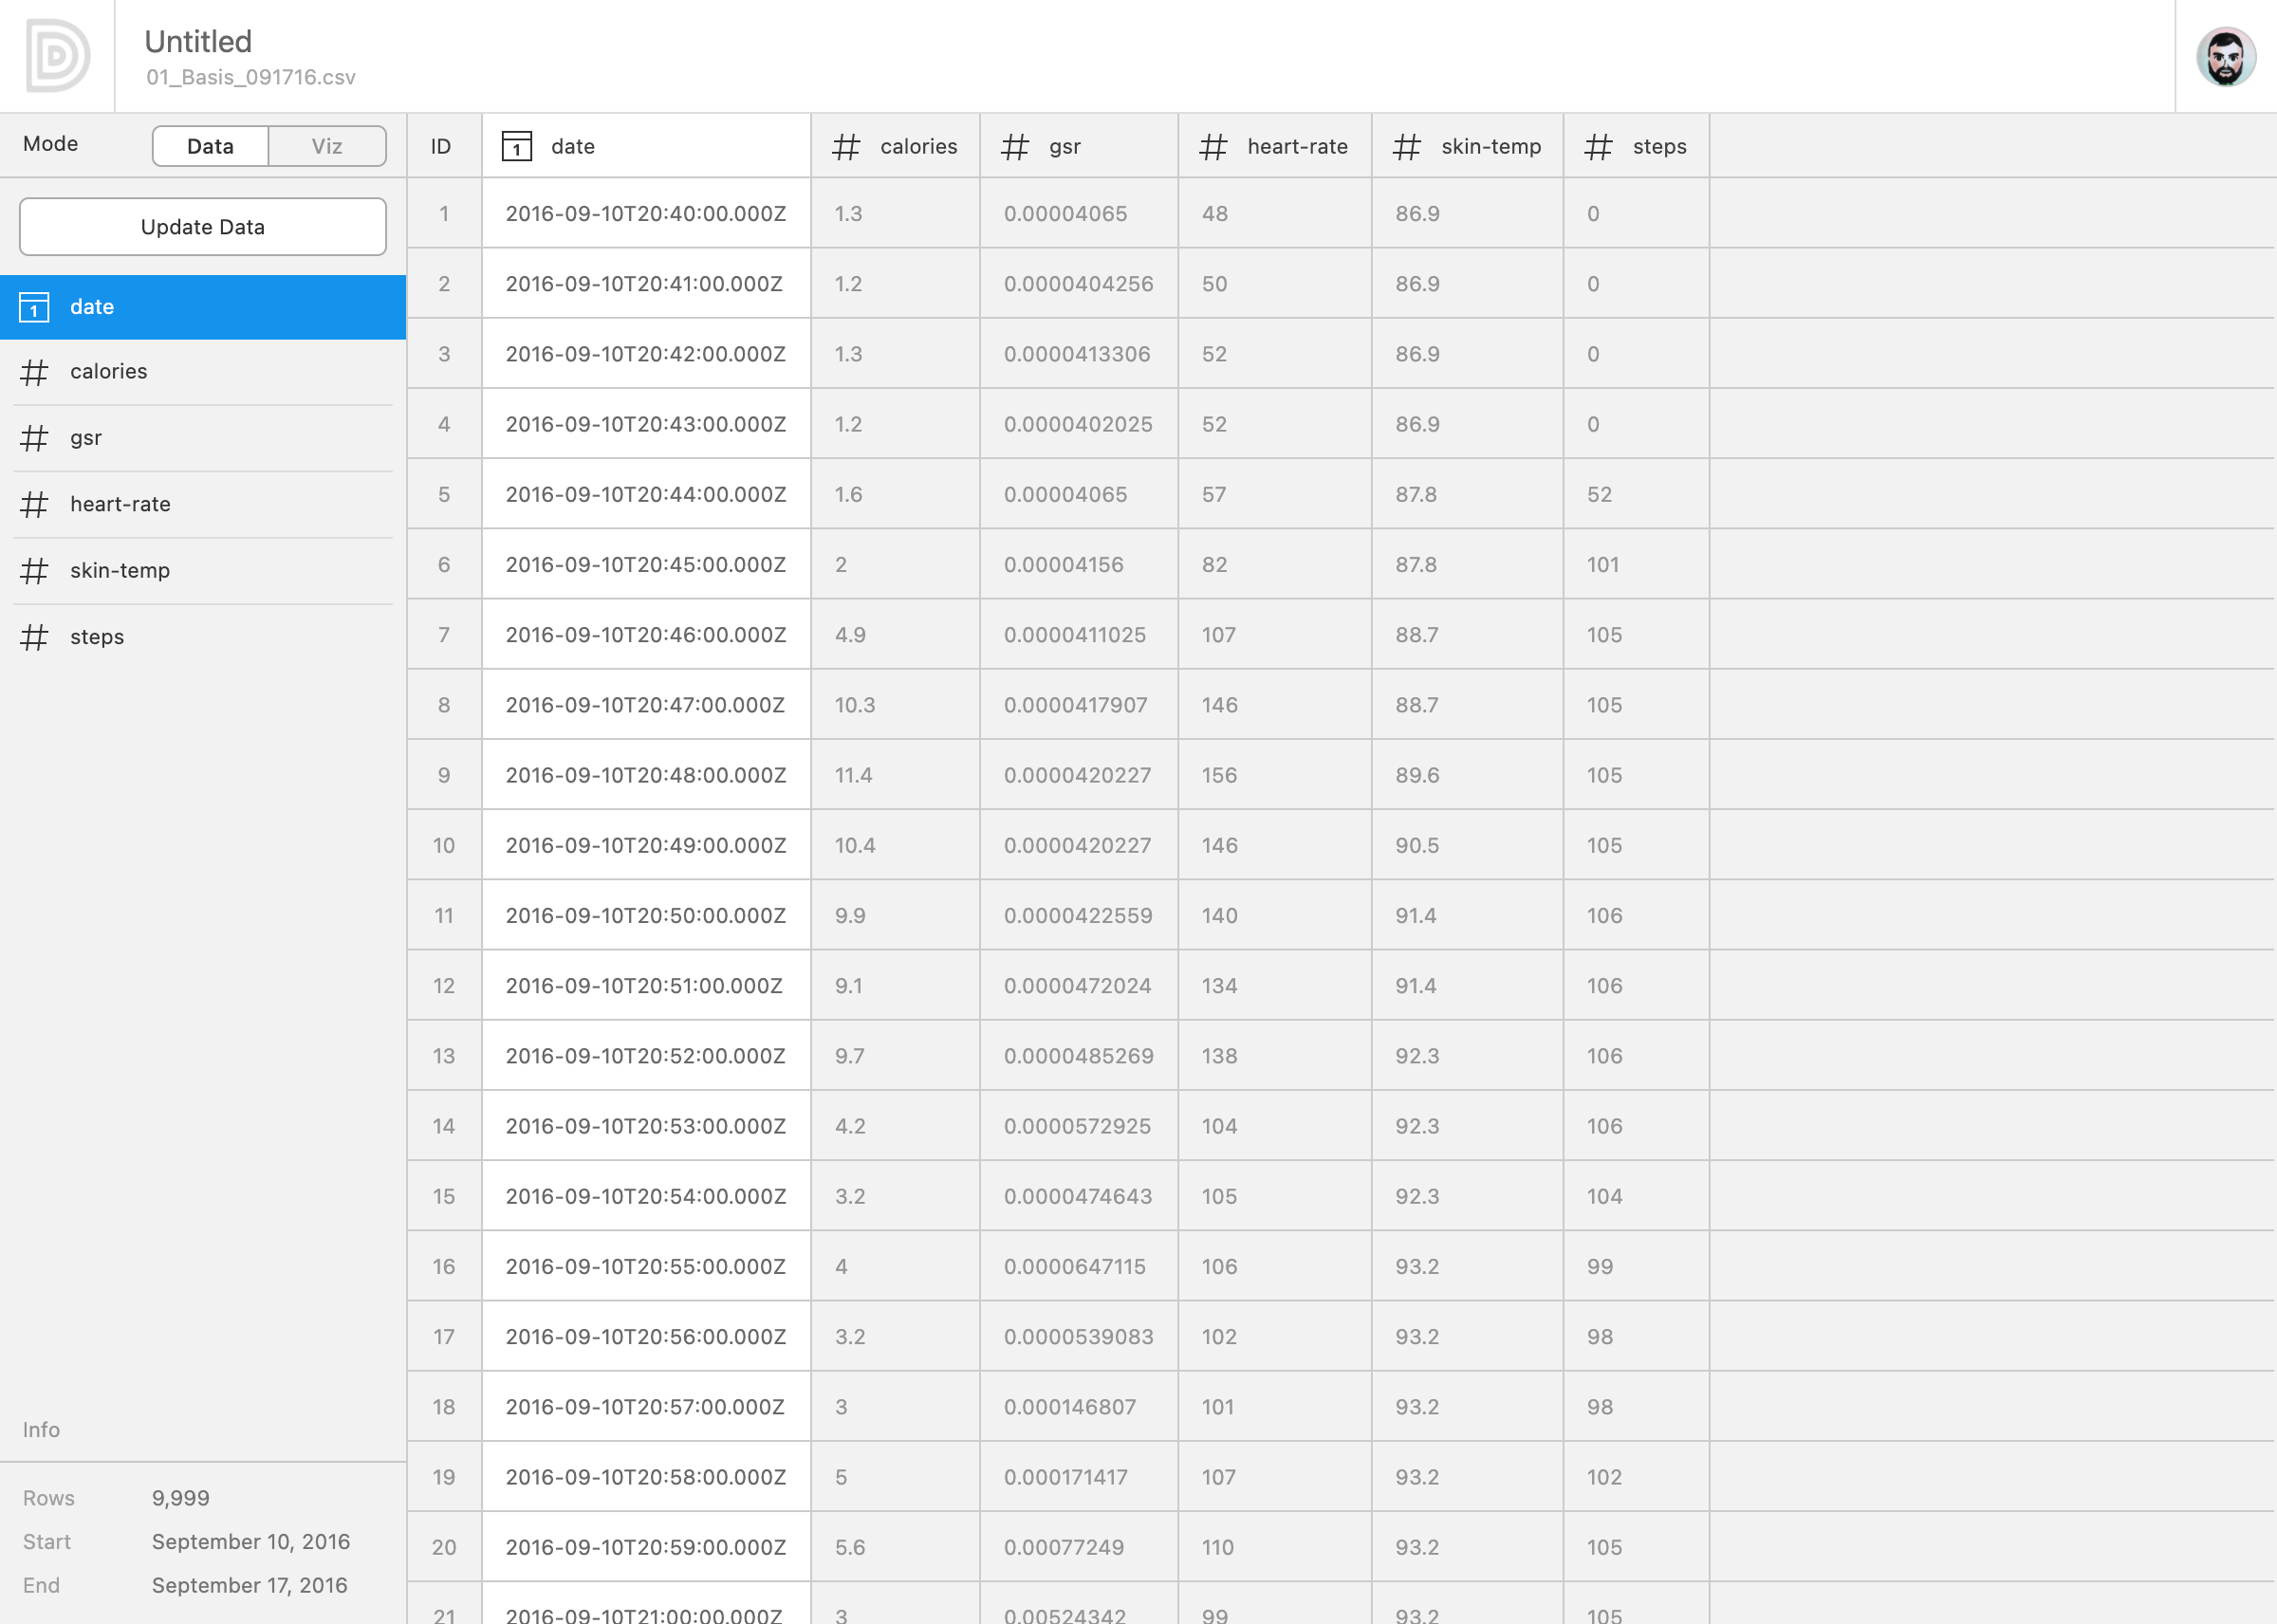Click the hash icon beside heart-rate in sidebar
The image size is (2277, 1624).
coord(34,504)
